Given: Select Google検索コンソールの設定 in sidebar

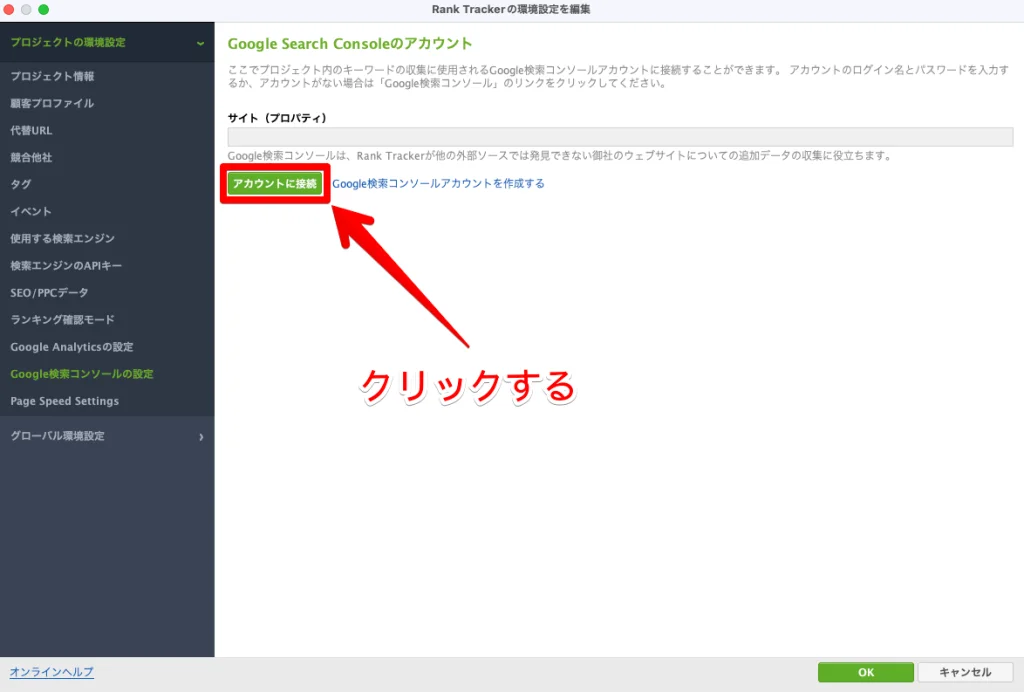Looking at the screenshot, I should [82, 374].
